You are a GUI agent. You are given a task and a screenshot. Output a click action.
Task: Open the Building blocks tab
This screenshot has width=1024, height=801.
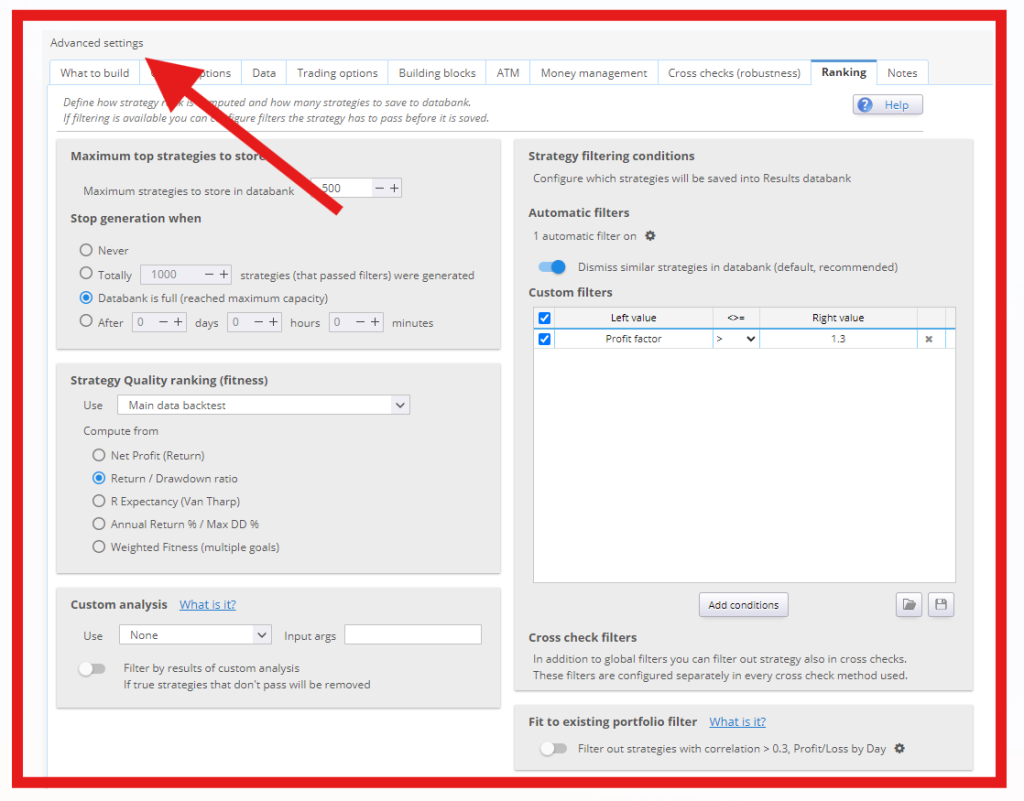coord(437,73)
